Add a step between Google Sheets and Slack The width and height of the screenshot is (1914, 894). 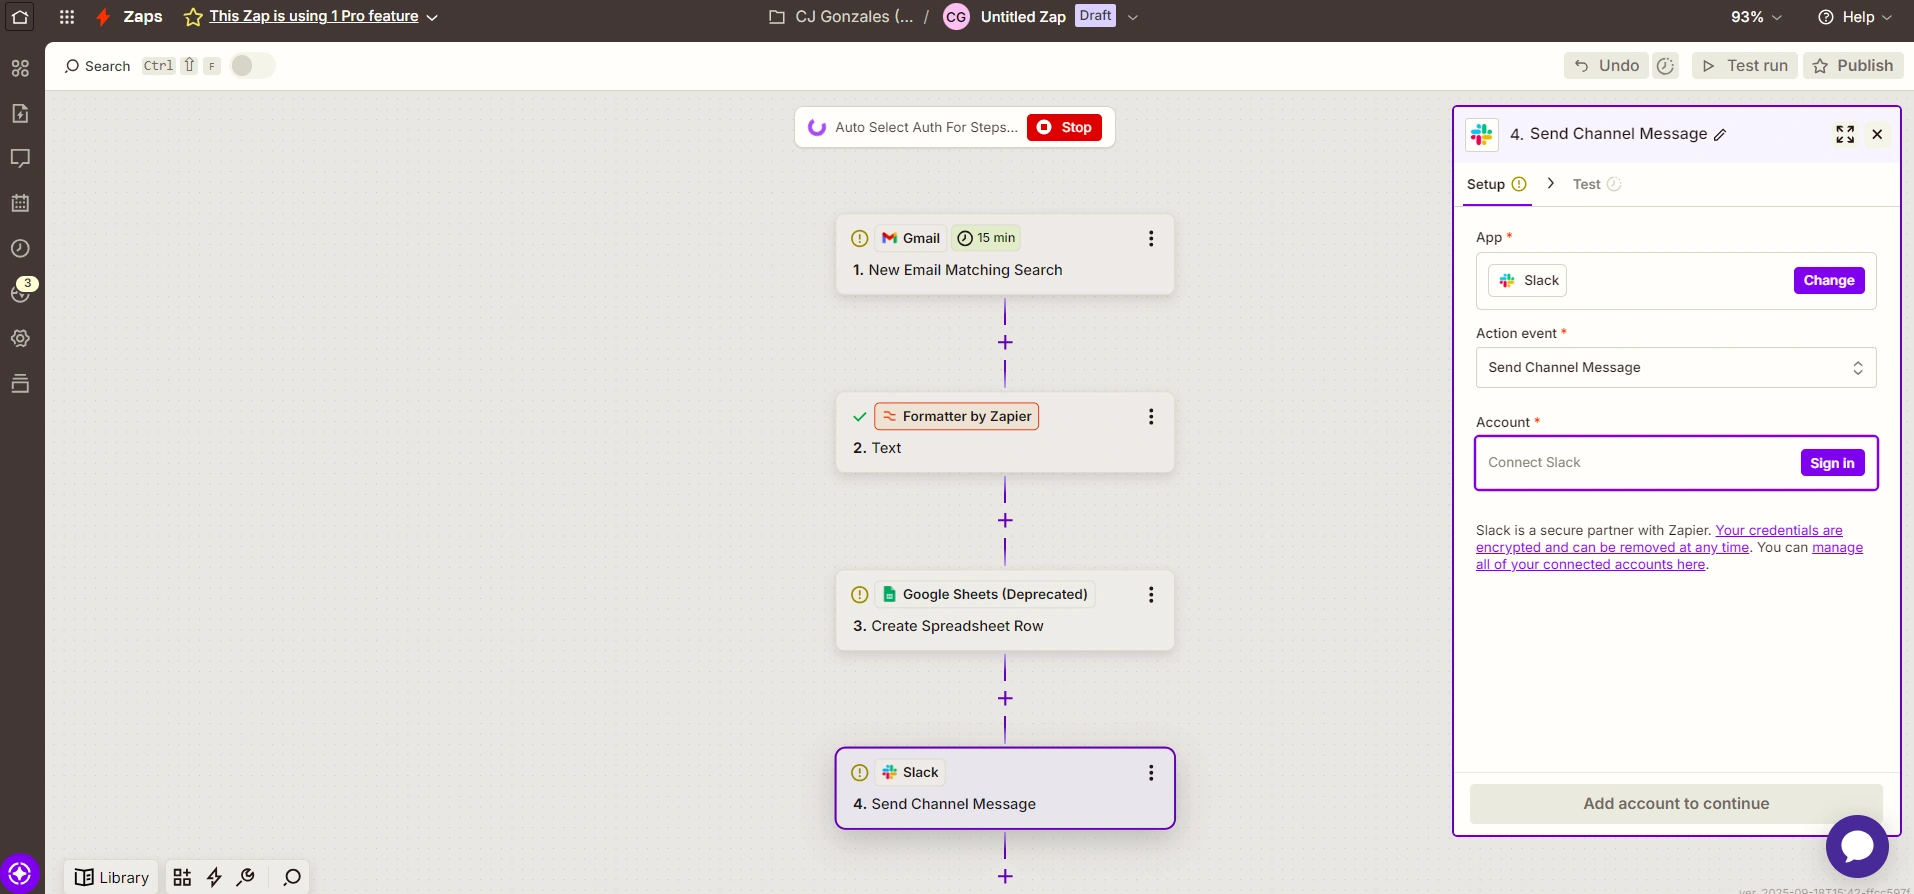click(1005, 698)
